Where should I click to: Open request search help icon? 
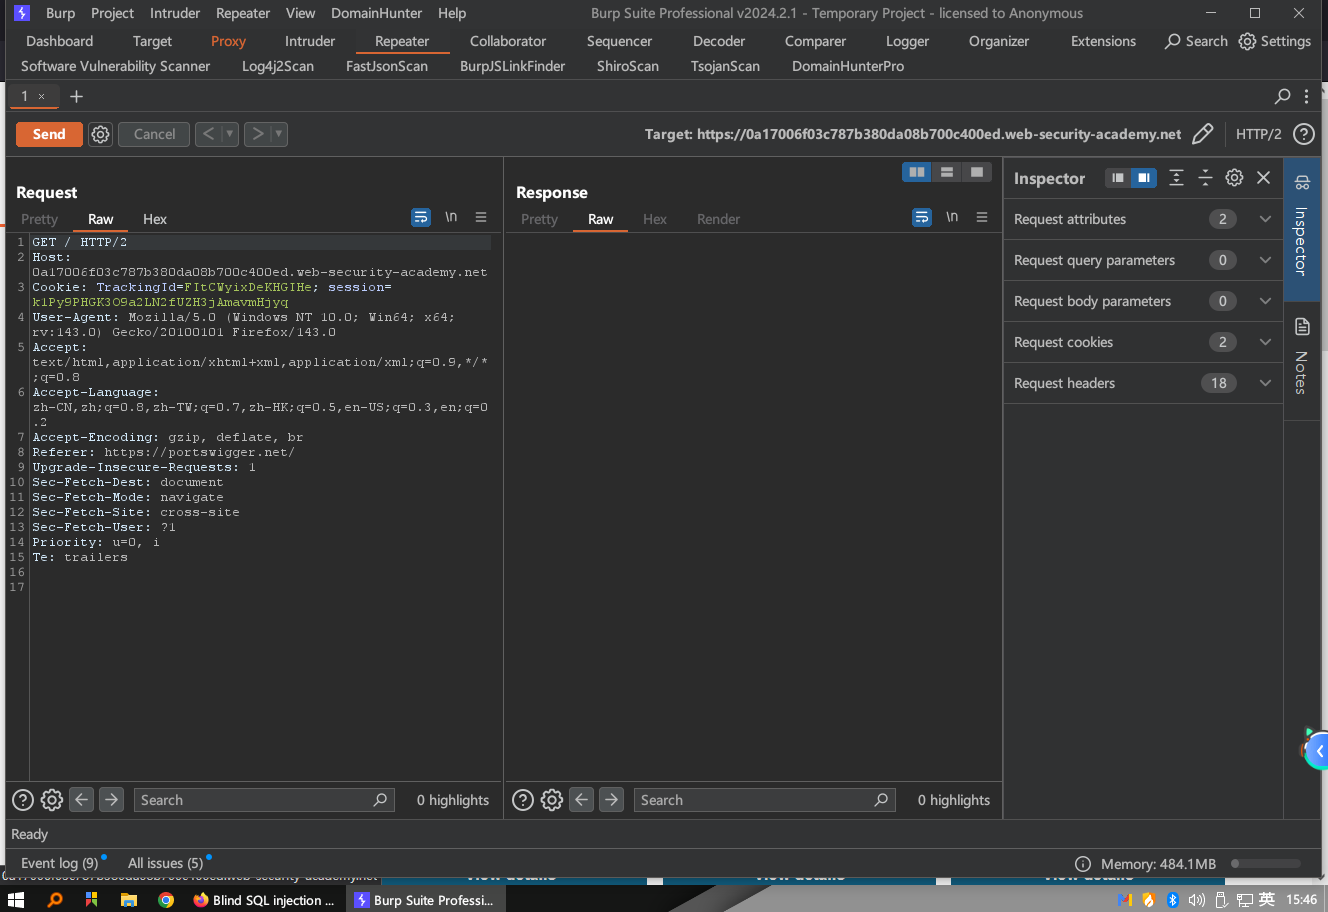[23, 800]
